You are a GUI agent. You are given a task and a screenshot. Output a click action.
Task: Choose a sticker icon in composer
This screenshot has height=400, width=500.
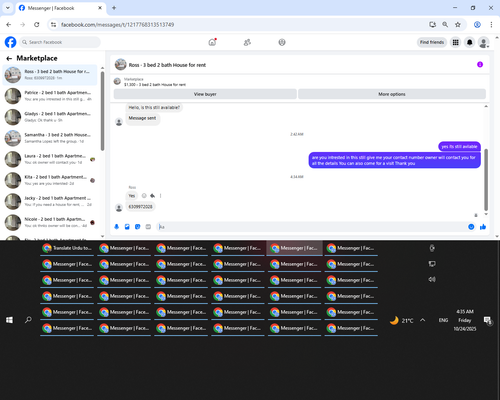pyautogui.click(x=138, y=227)
